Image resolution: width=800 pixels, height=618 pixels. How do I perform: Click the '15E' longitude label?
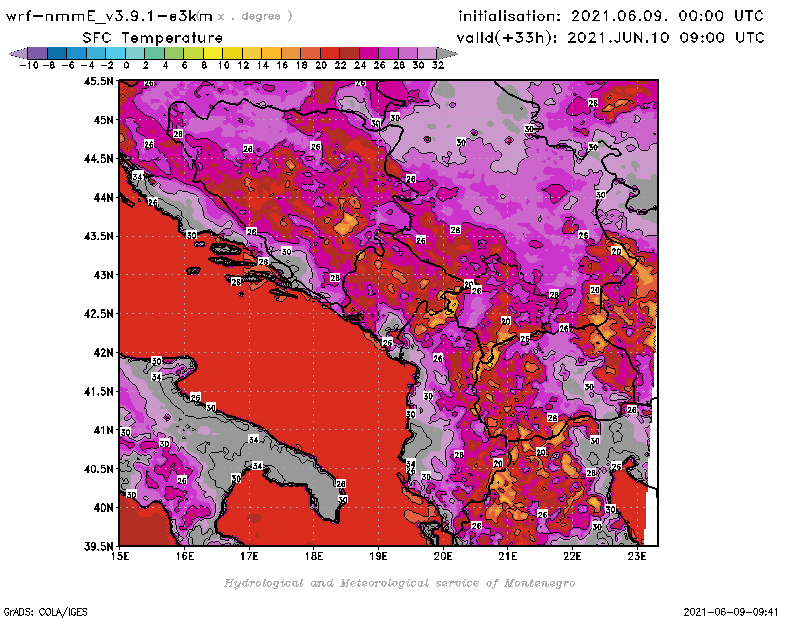(x=120, y=556)
